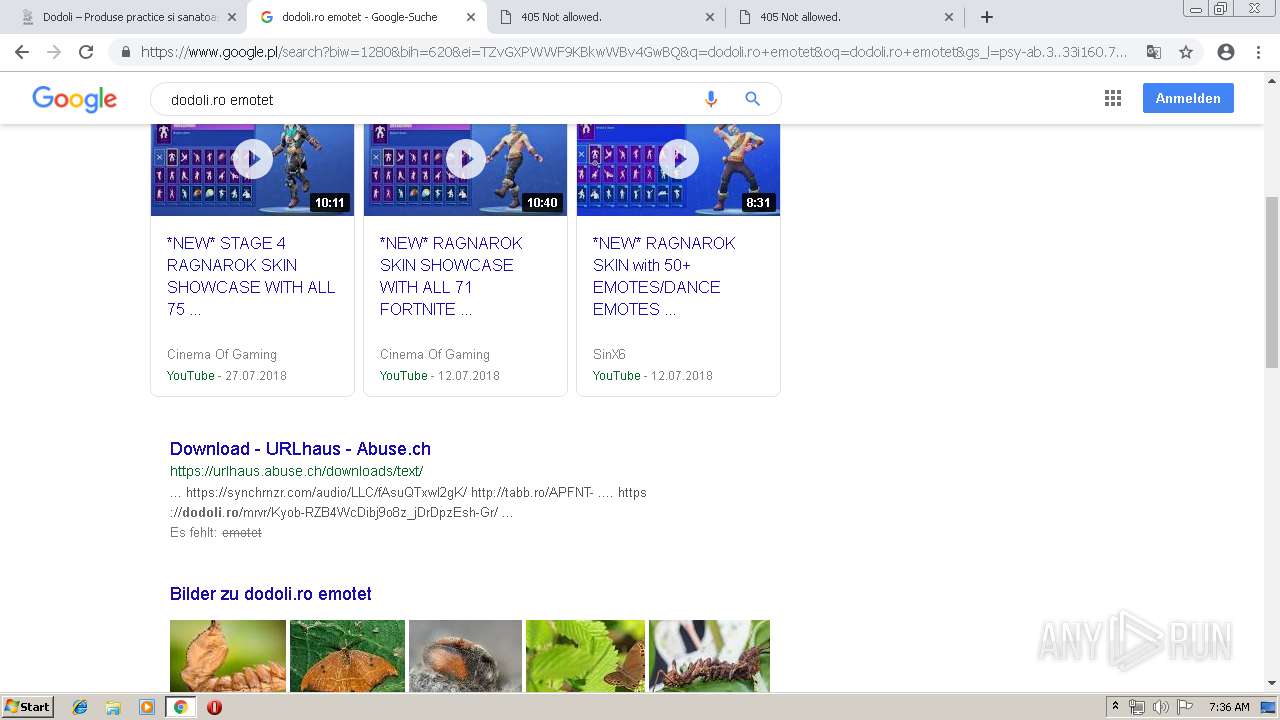Screen dimensions: 1280x720
Task: Close the Google-Suche tab
Action: coord(471,17)
